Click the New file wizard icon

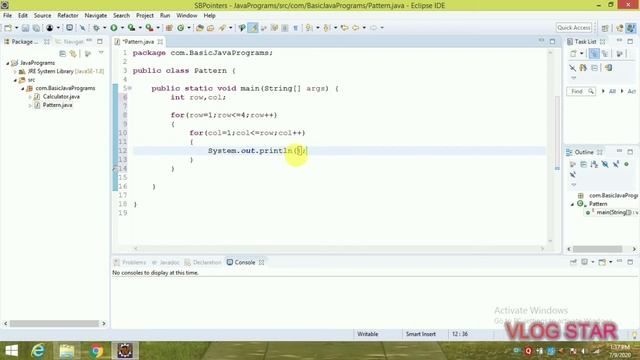(8, 28)
